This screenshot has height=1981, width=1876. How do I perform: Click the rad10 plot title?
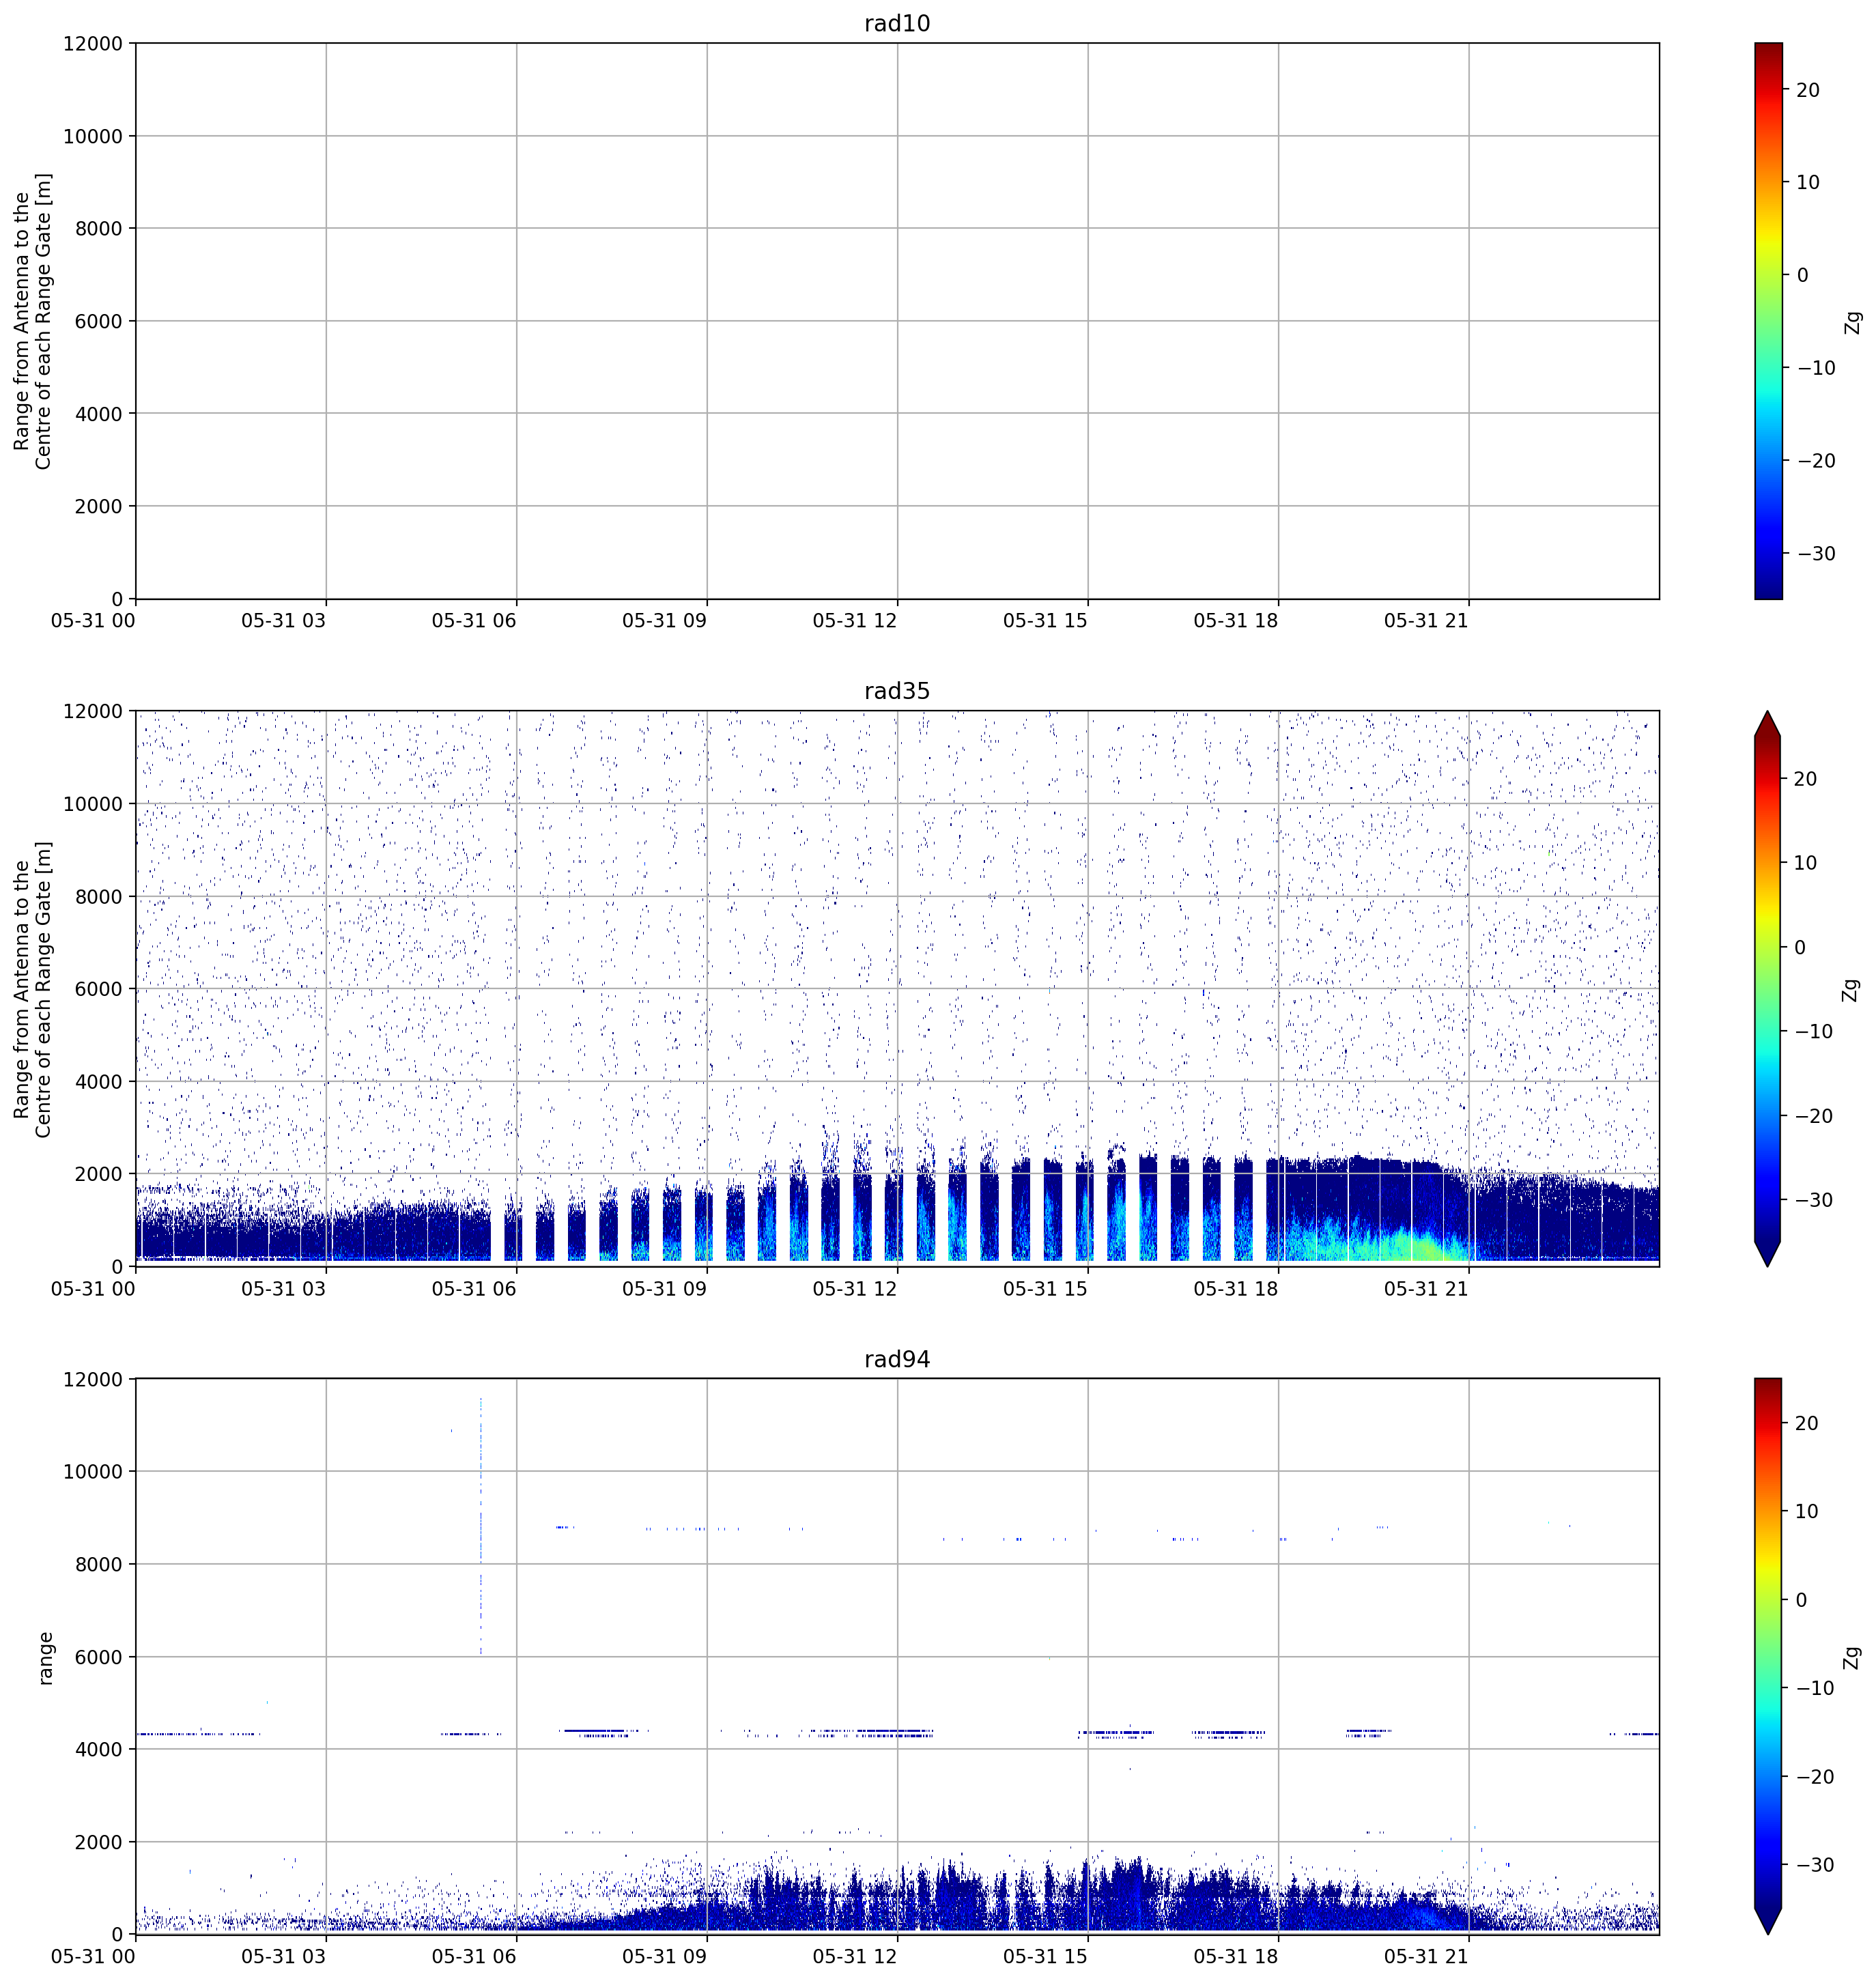(x=897, y=23)
